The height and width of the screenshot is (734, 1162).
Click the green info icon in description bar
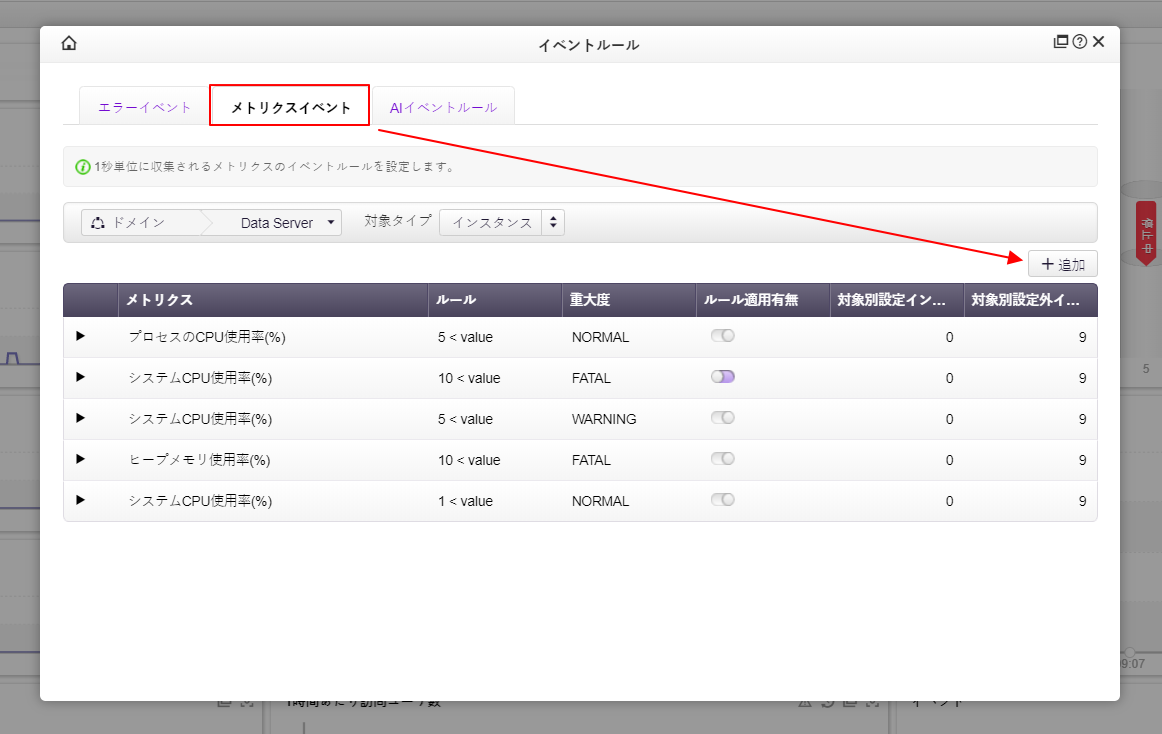[83, 167]
